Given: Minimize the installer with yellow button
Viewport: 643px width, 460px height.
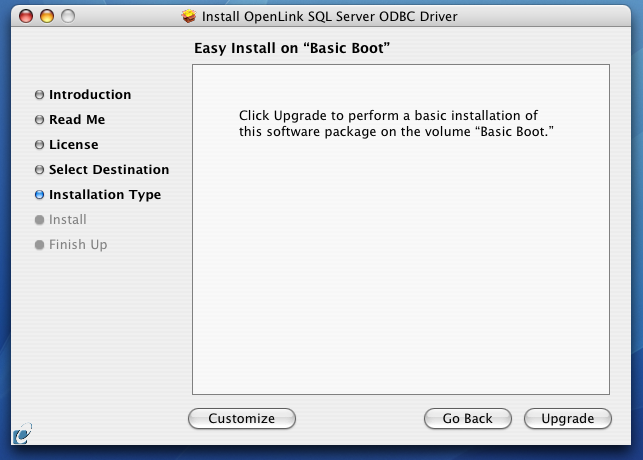Looking at the screenshot, I should pyautogui.click(x=47, y=16).
